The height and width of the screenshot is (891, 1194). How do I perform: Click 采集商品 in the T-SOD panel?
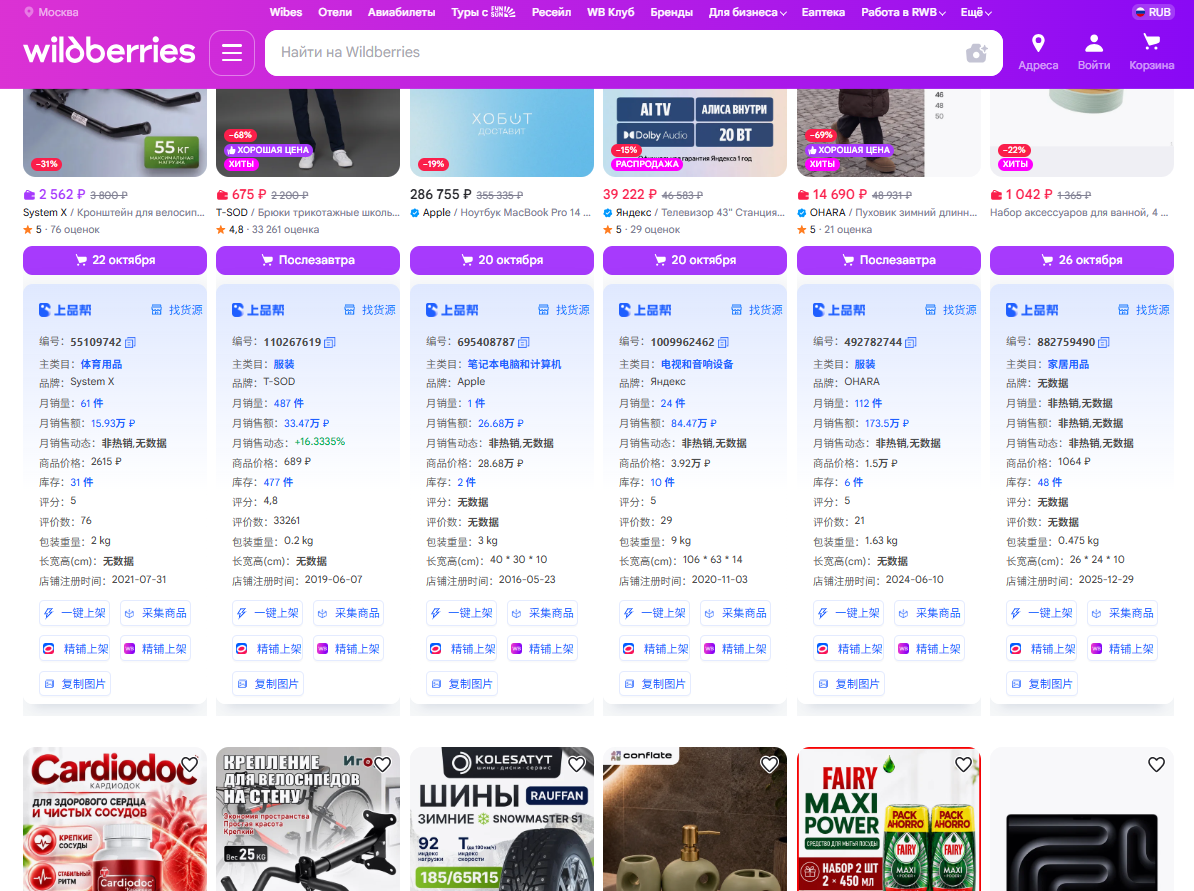pyautogui.click(x=349, y=613)
